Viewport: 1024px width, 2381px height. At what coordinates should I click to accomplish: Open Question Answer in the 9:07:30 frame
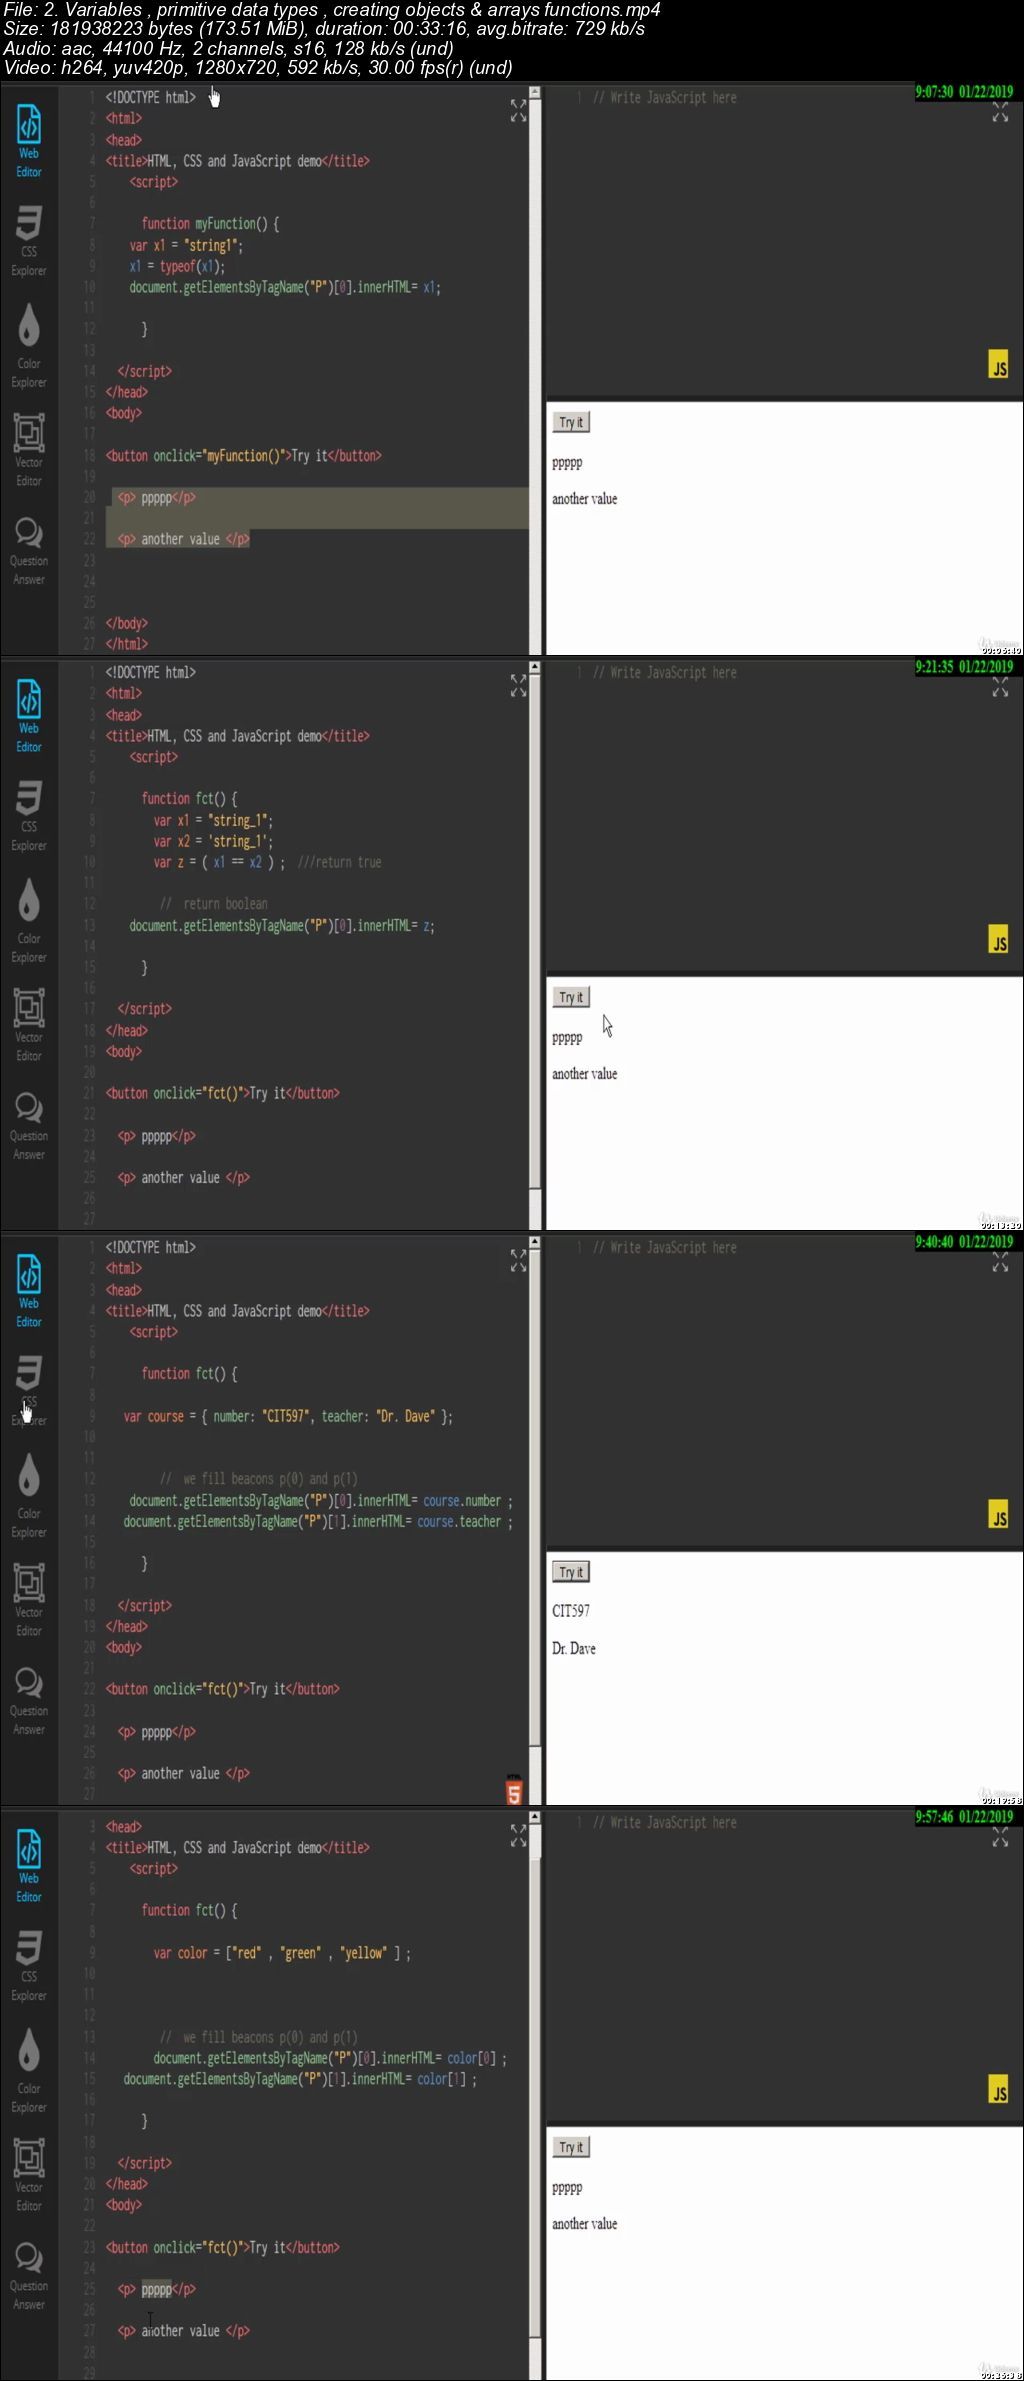pos(29,550)
